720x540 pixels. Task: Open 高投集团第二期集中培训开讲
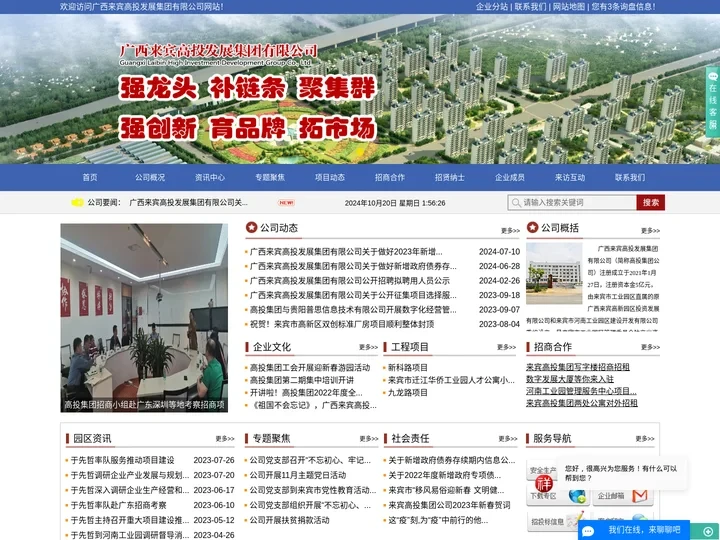tap(302, 380)
